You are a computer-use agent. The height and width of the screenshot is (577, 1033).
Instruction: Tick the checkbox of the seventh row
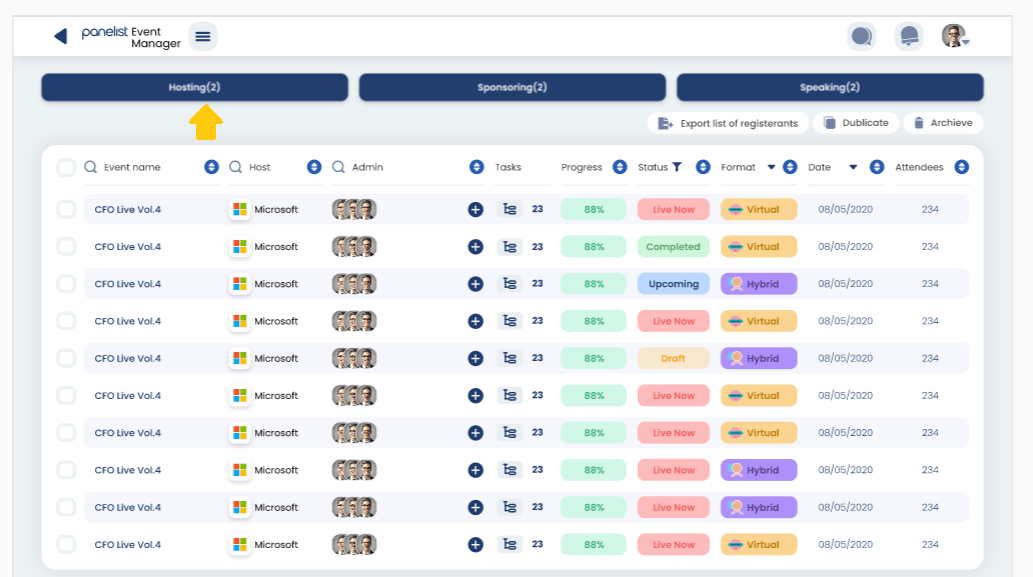point(66,433)
